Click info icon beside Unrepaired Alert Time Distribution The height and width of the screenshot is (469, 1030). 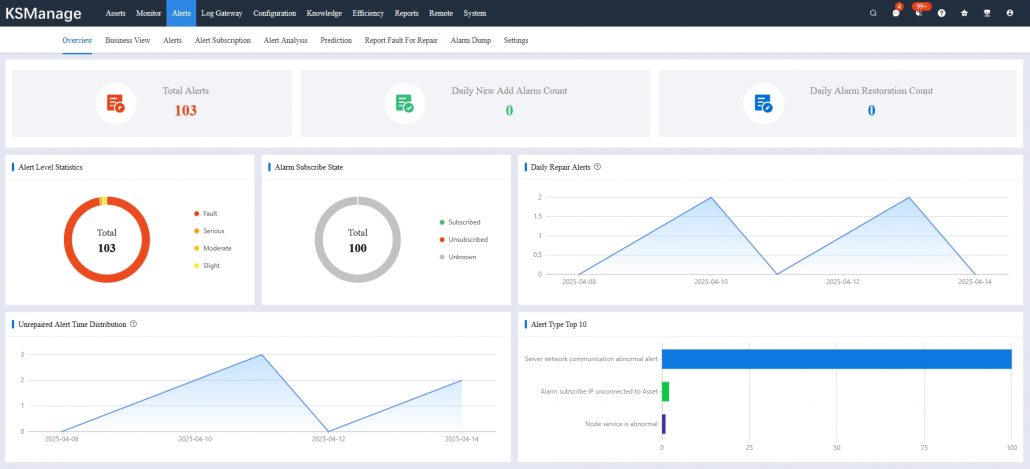coord(133,324)
